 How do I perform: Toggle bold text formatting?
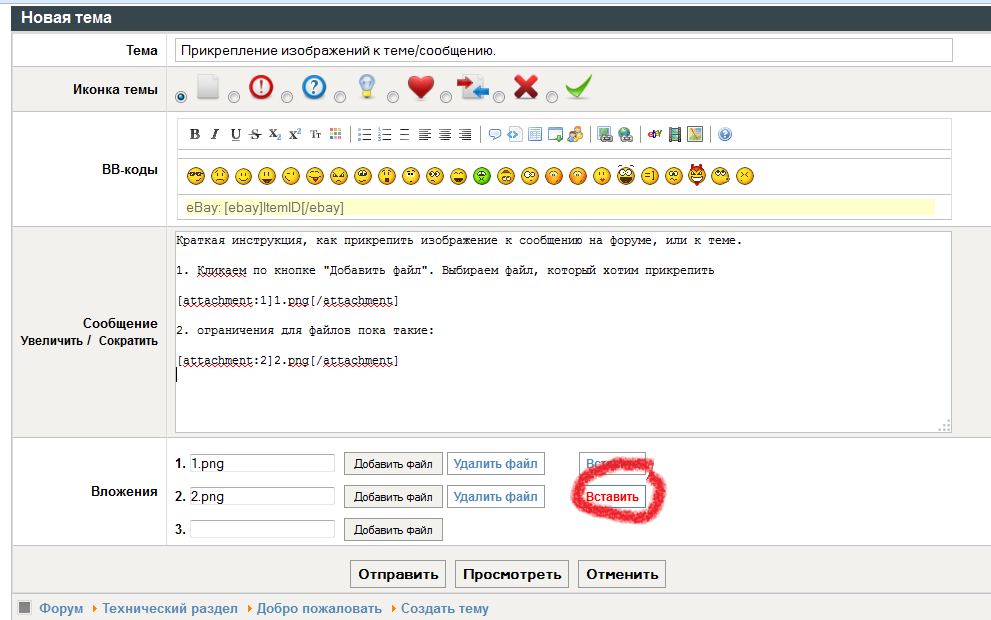[195, 134]
